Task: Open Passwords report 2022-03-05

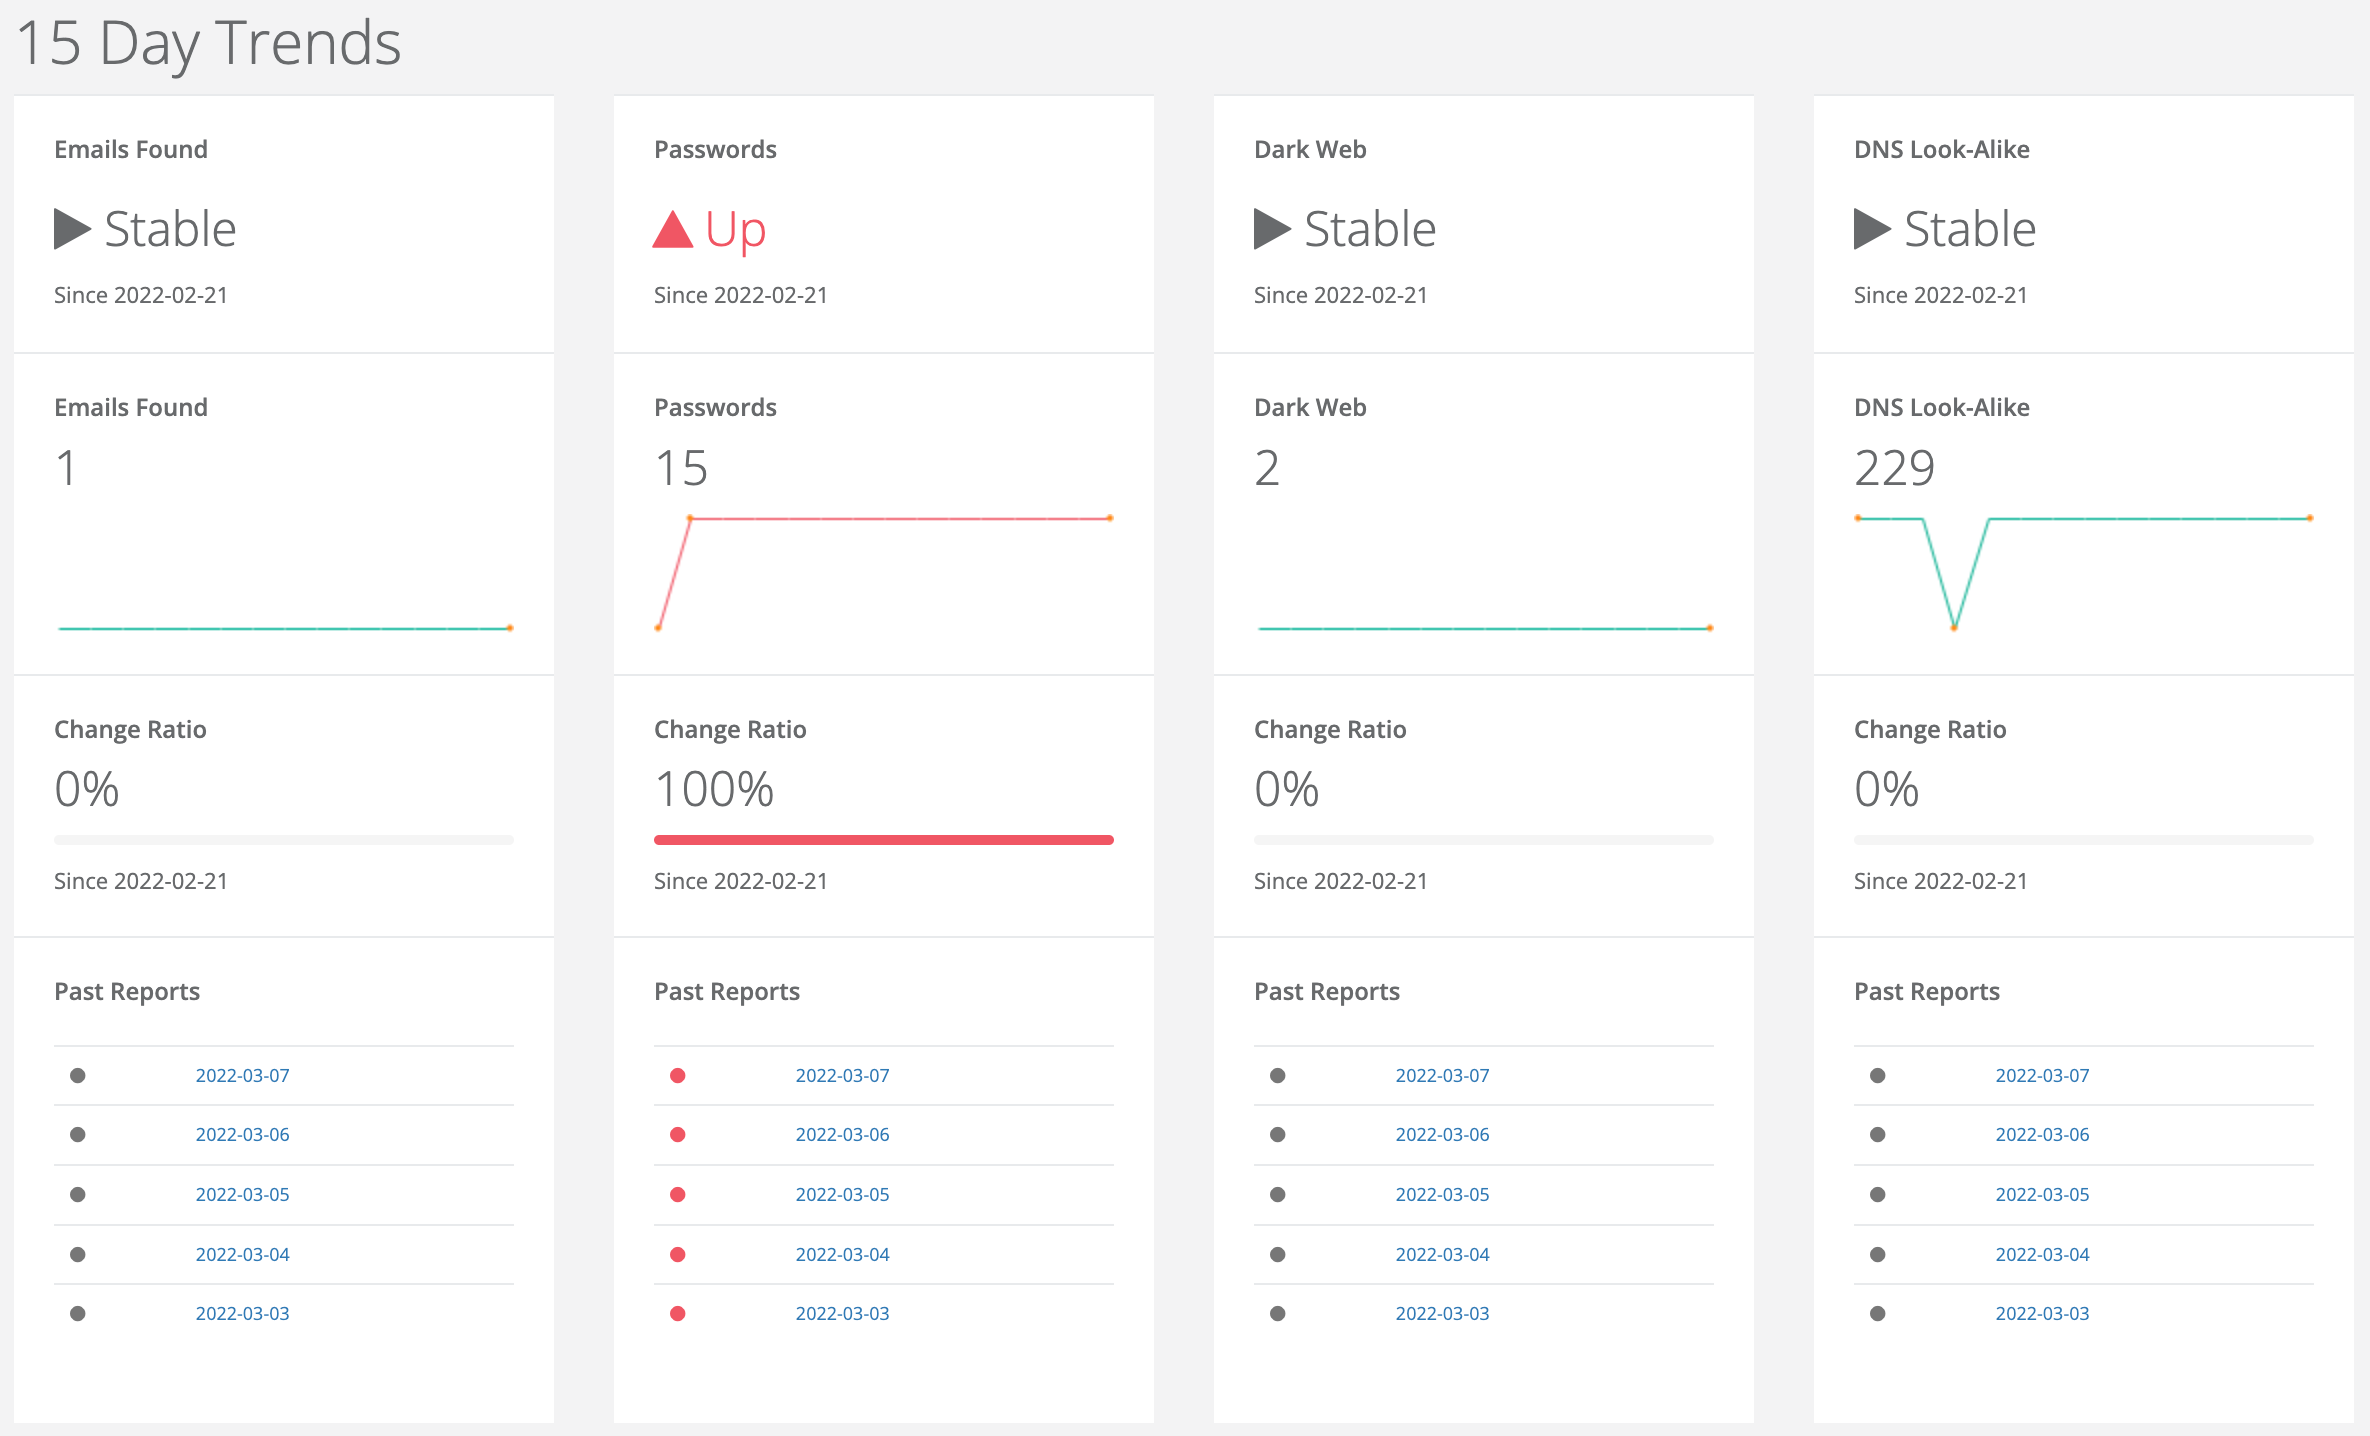Action: (x=843, y=1194)
